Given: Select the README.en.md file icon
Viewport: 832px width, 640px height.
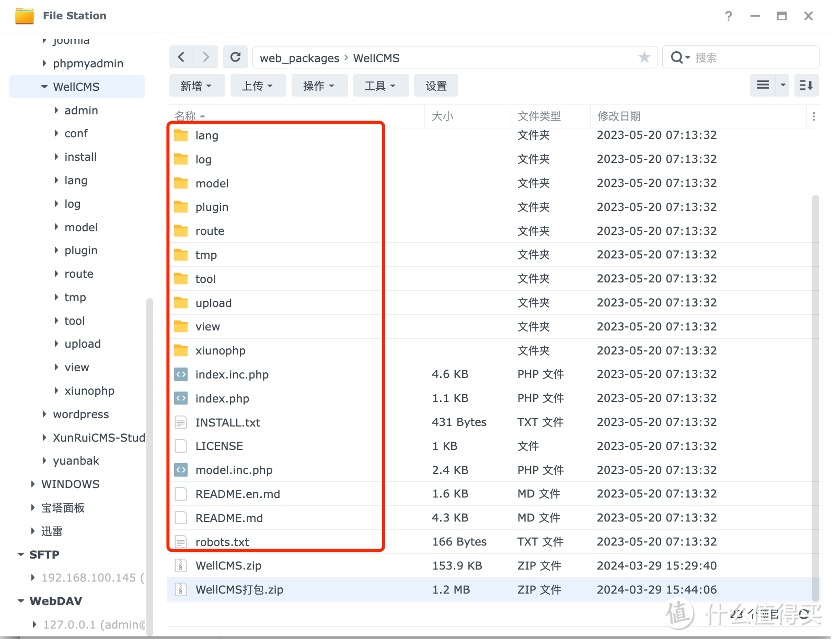Looking at the screenshot, I should pos(181,494).
